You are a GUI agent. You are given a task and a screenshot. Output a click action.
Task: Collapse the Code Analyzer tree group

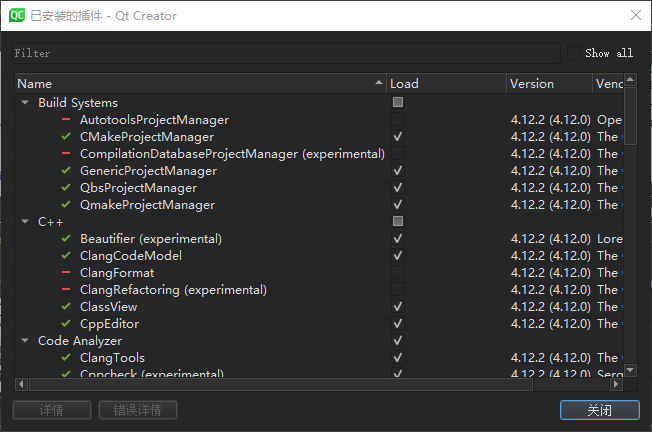click(x=25, y=341)
